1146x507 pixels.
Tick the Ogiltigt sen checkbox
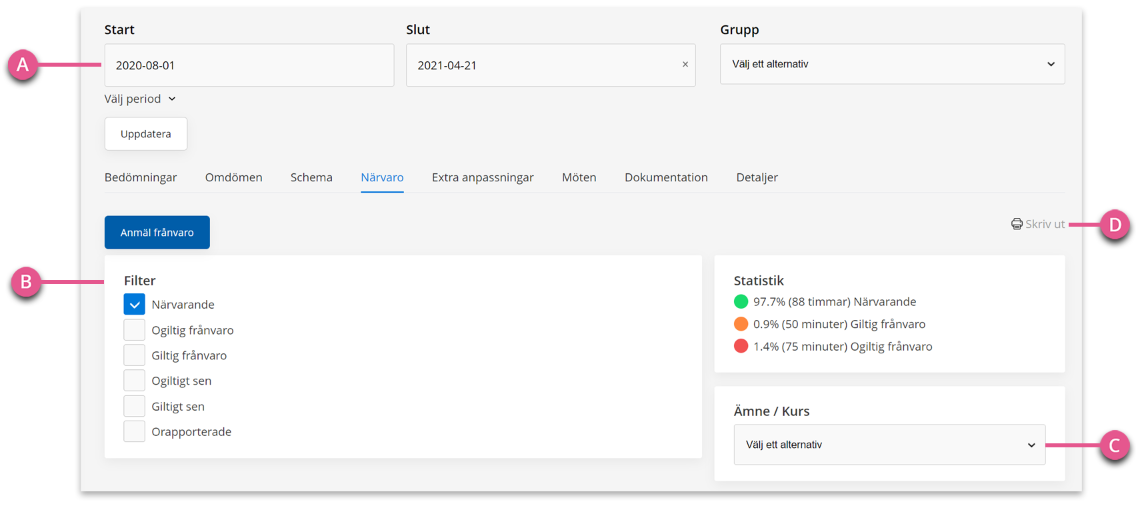pos(134,381)
